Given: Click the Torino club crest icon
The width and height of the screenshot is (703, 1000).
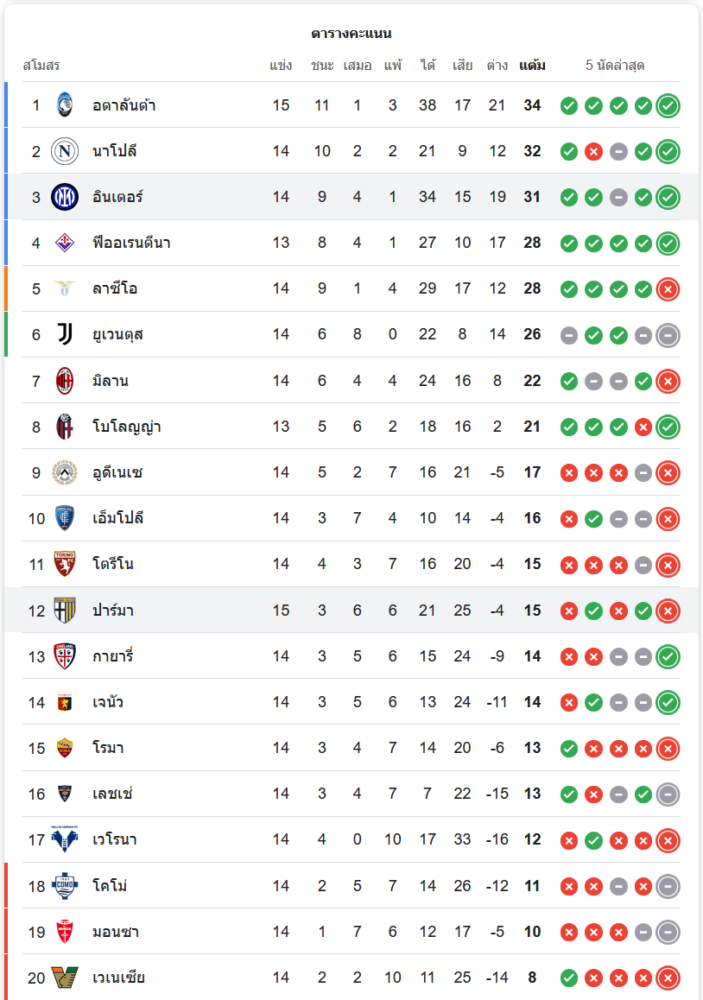Looking at the screenshot, I should point(65,564).
